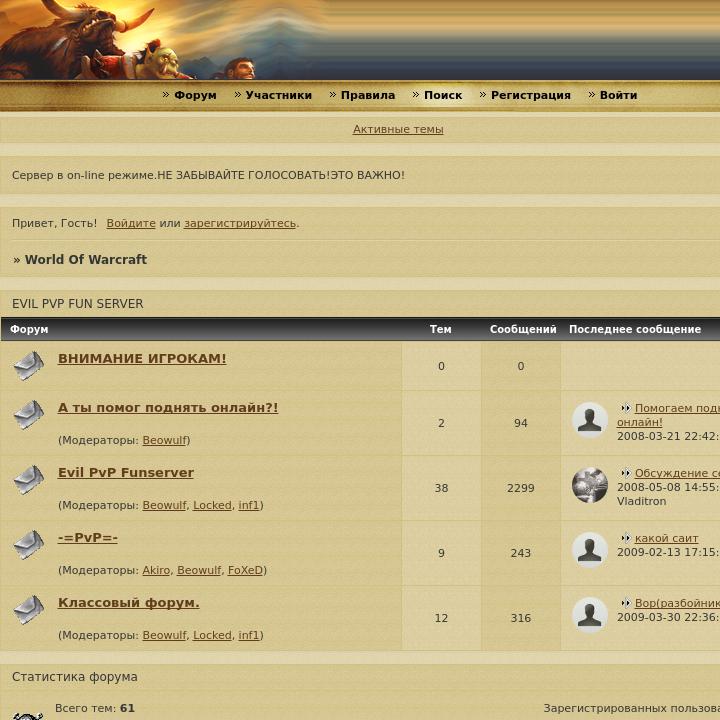This screenshot has width=720, height=720.
Task: Click the EVIL PVP FUN SERVER category title
Action: 78,304
